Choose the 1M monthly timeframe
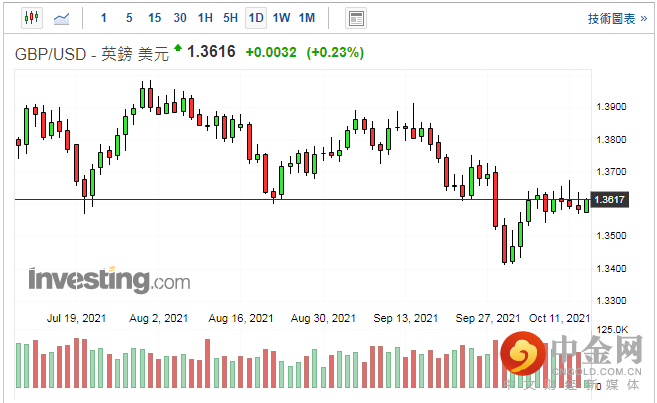The image size is (657, 403). [306, 18]
